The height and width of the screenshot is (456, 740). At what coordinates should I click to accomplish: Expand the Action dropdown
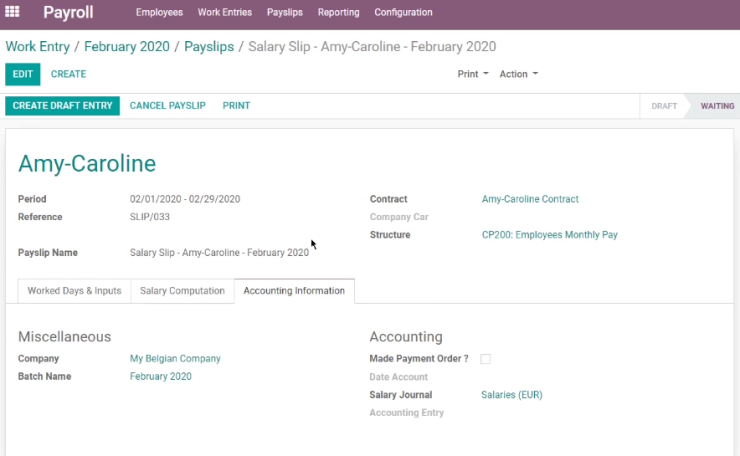click(x=519, y=74)
